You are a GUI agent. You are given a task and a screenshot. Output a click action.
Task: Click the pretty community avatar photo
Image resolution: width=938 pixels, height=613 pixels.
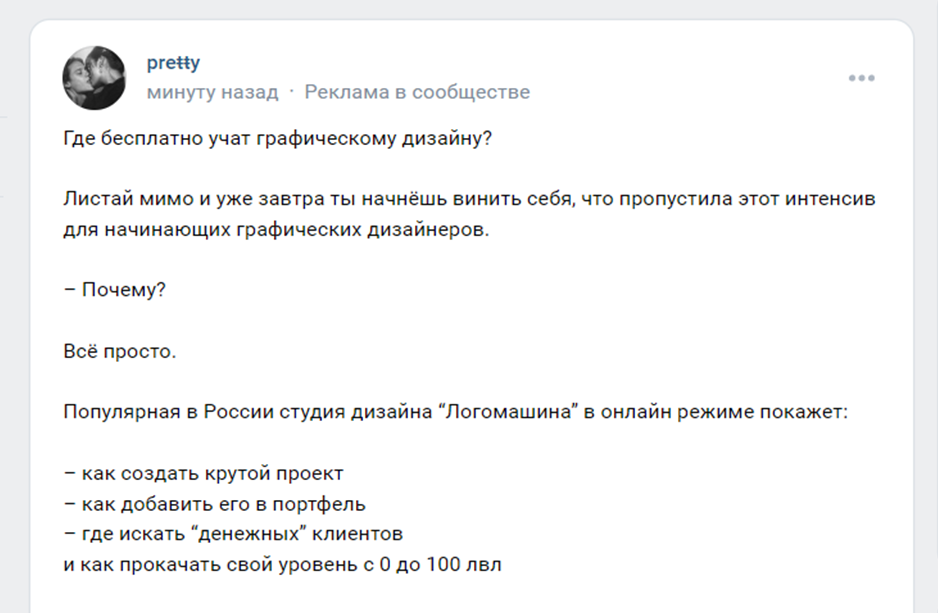[x=94, y=77]
